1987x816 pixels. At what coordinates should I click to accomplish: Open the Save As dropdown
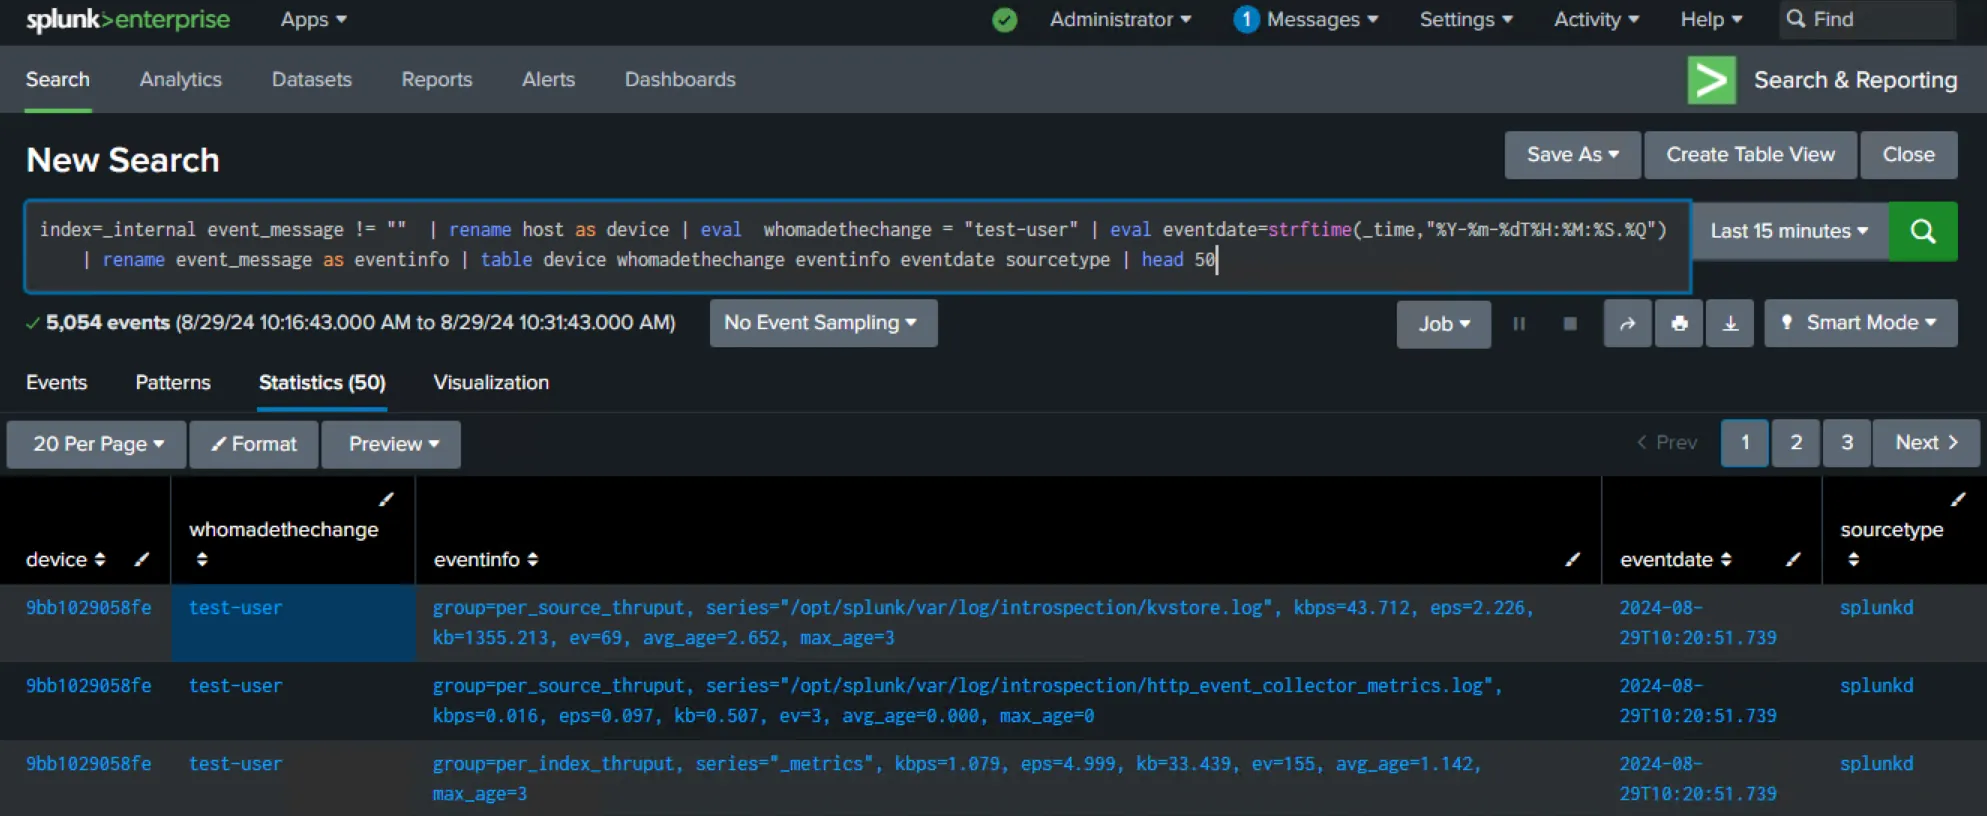point(1572,155)
